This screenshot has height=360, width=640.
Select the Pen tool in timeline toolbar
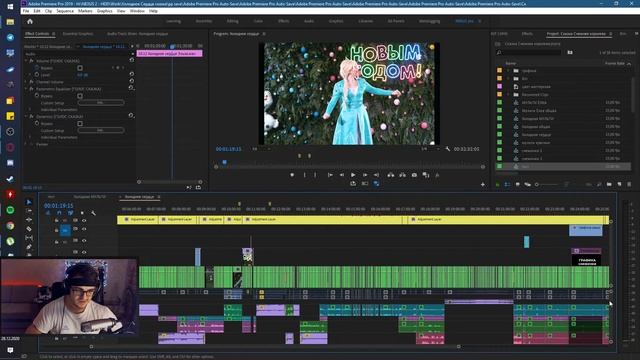tap(29, 247)
